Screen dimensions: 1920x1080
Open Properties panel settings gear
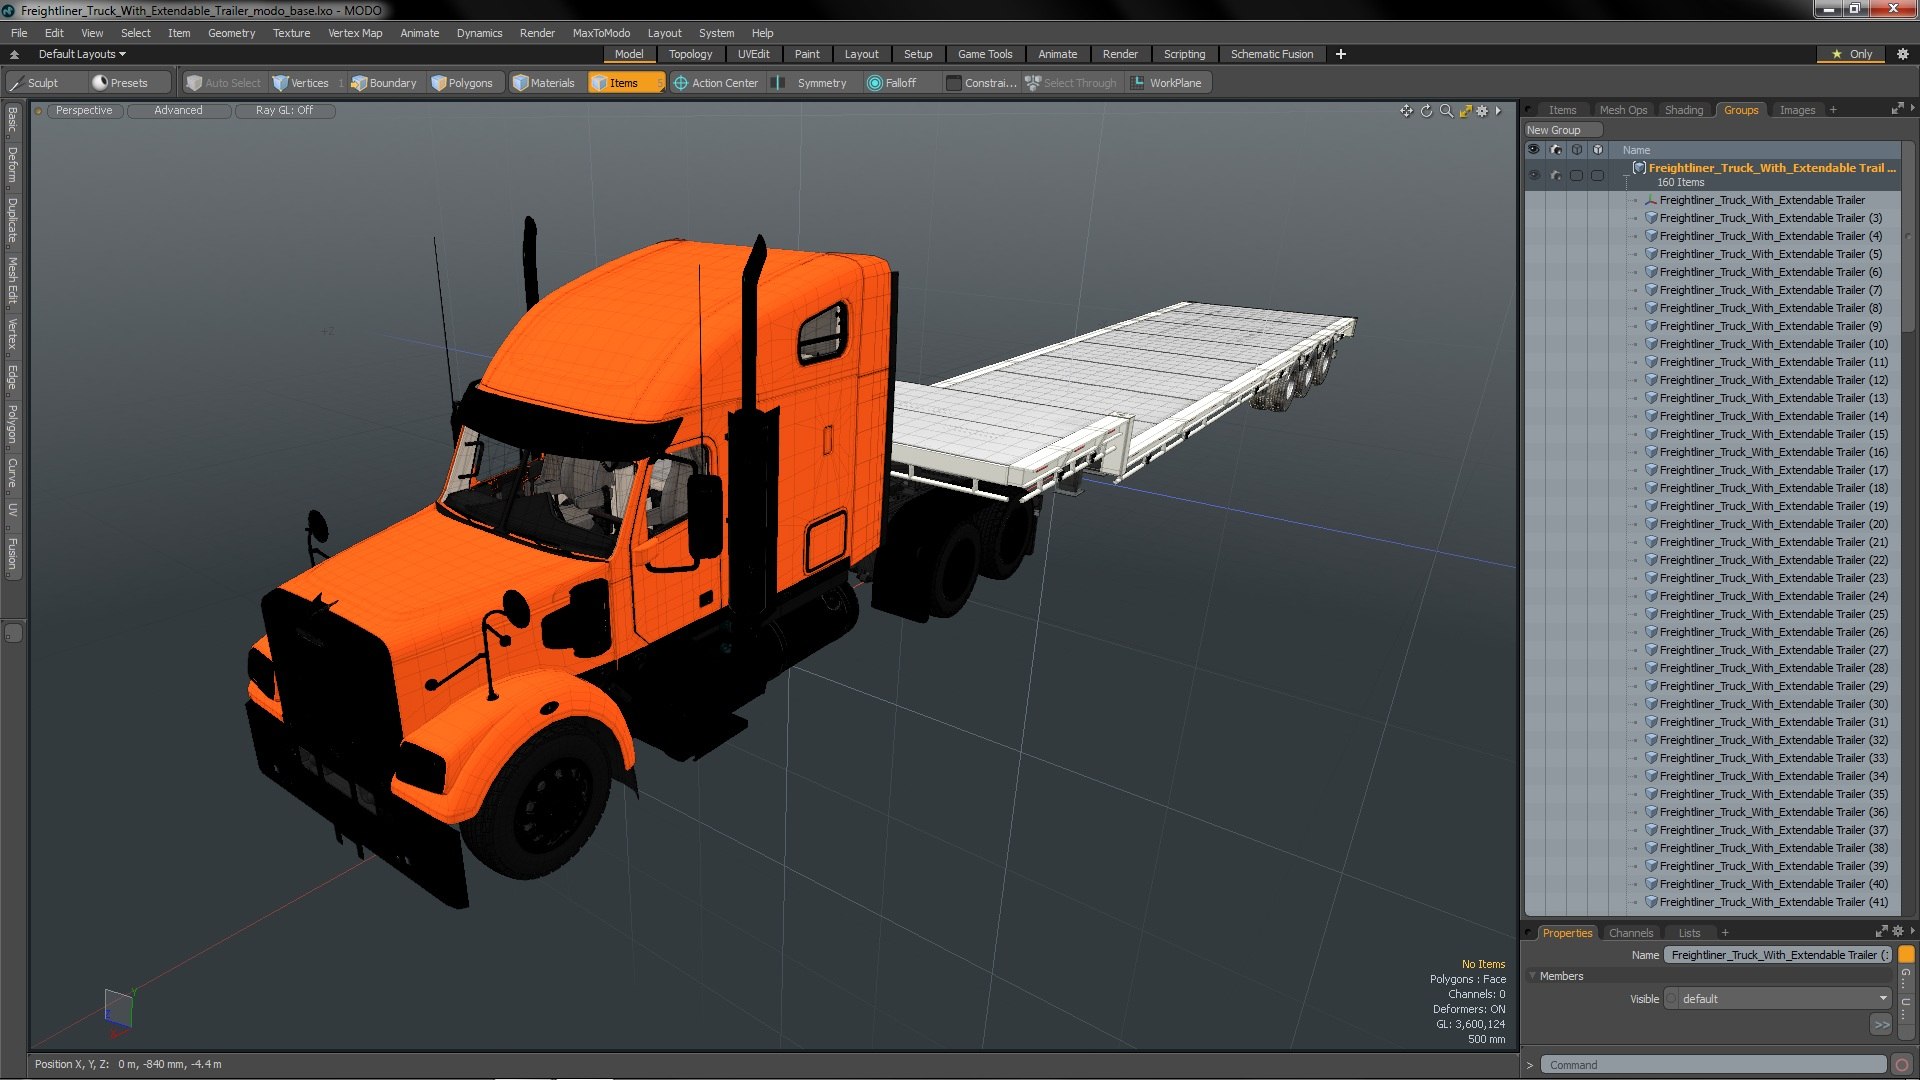point(1897,931)
